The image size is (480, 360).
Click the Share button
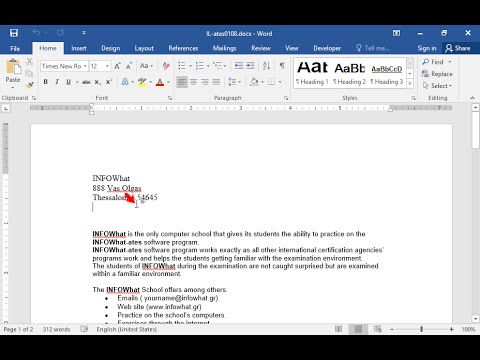tap(458, 48)
